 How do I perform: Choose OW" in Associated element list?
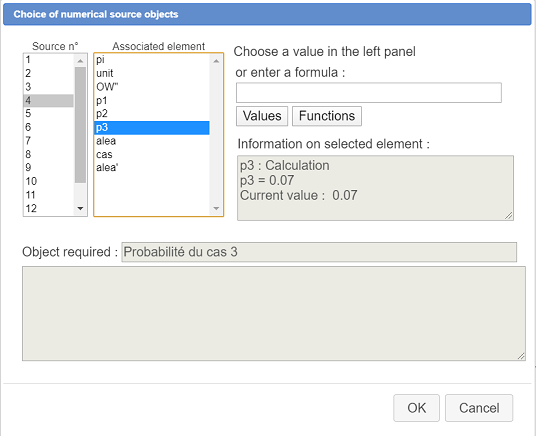coord(152,87)
